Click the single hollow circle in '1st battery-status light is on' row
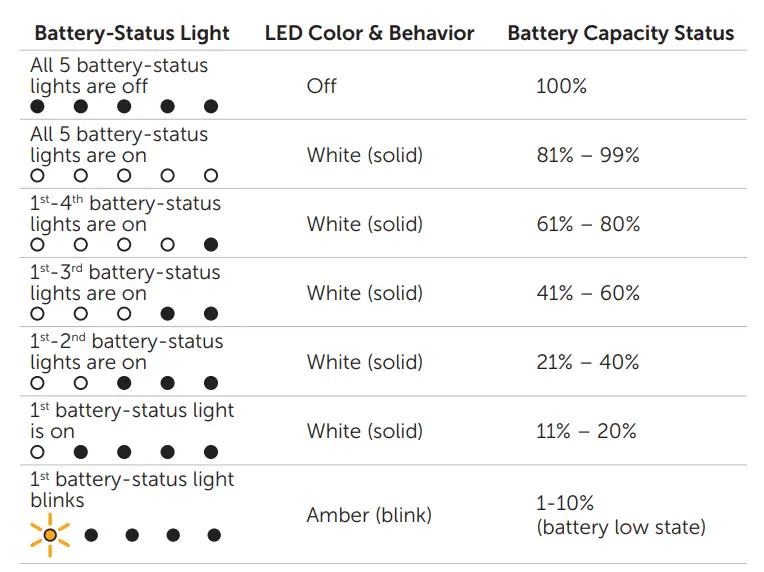Image resolution: width=764 pixels, height=572 pixels. (38, 452)
